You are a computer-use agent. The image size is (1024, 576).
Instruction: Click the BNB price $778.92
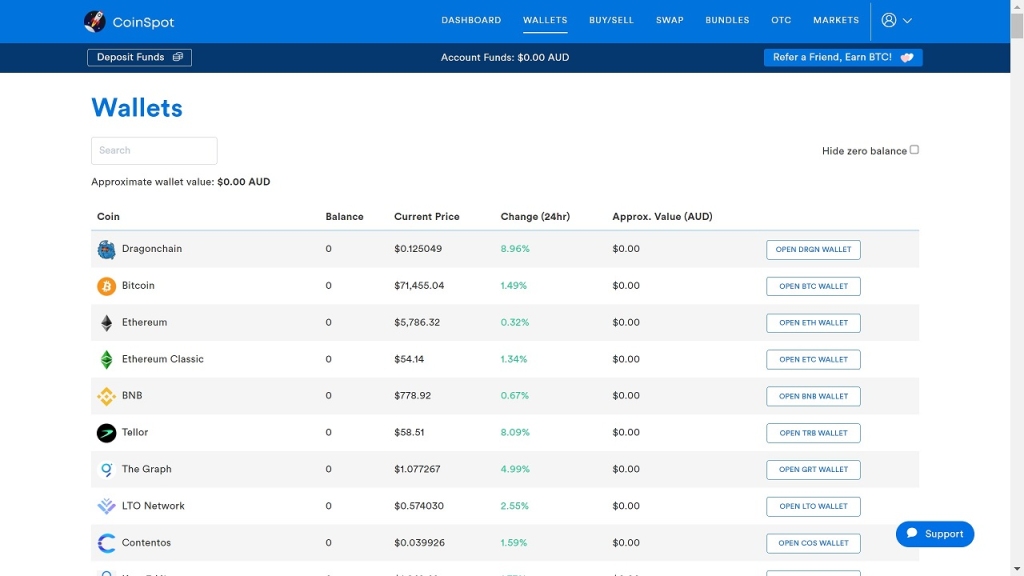[x=412, y=396]
